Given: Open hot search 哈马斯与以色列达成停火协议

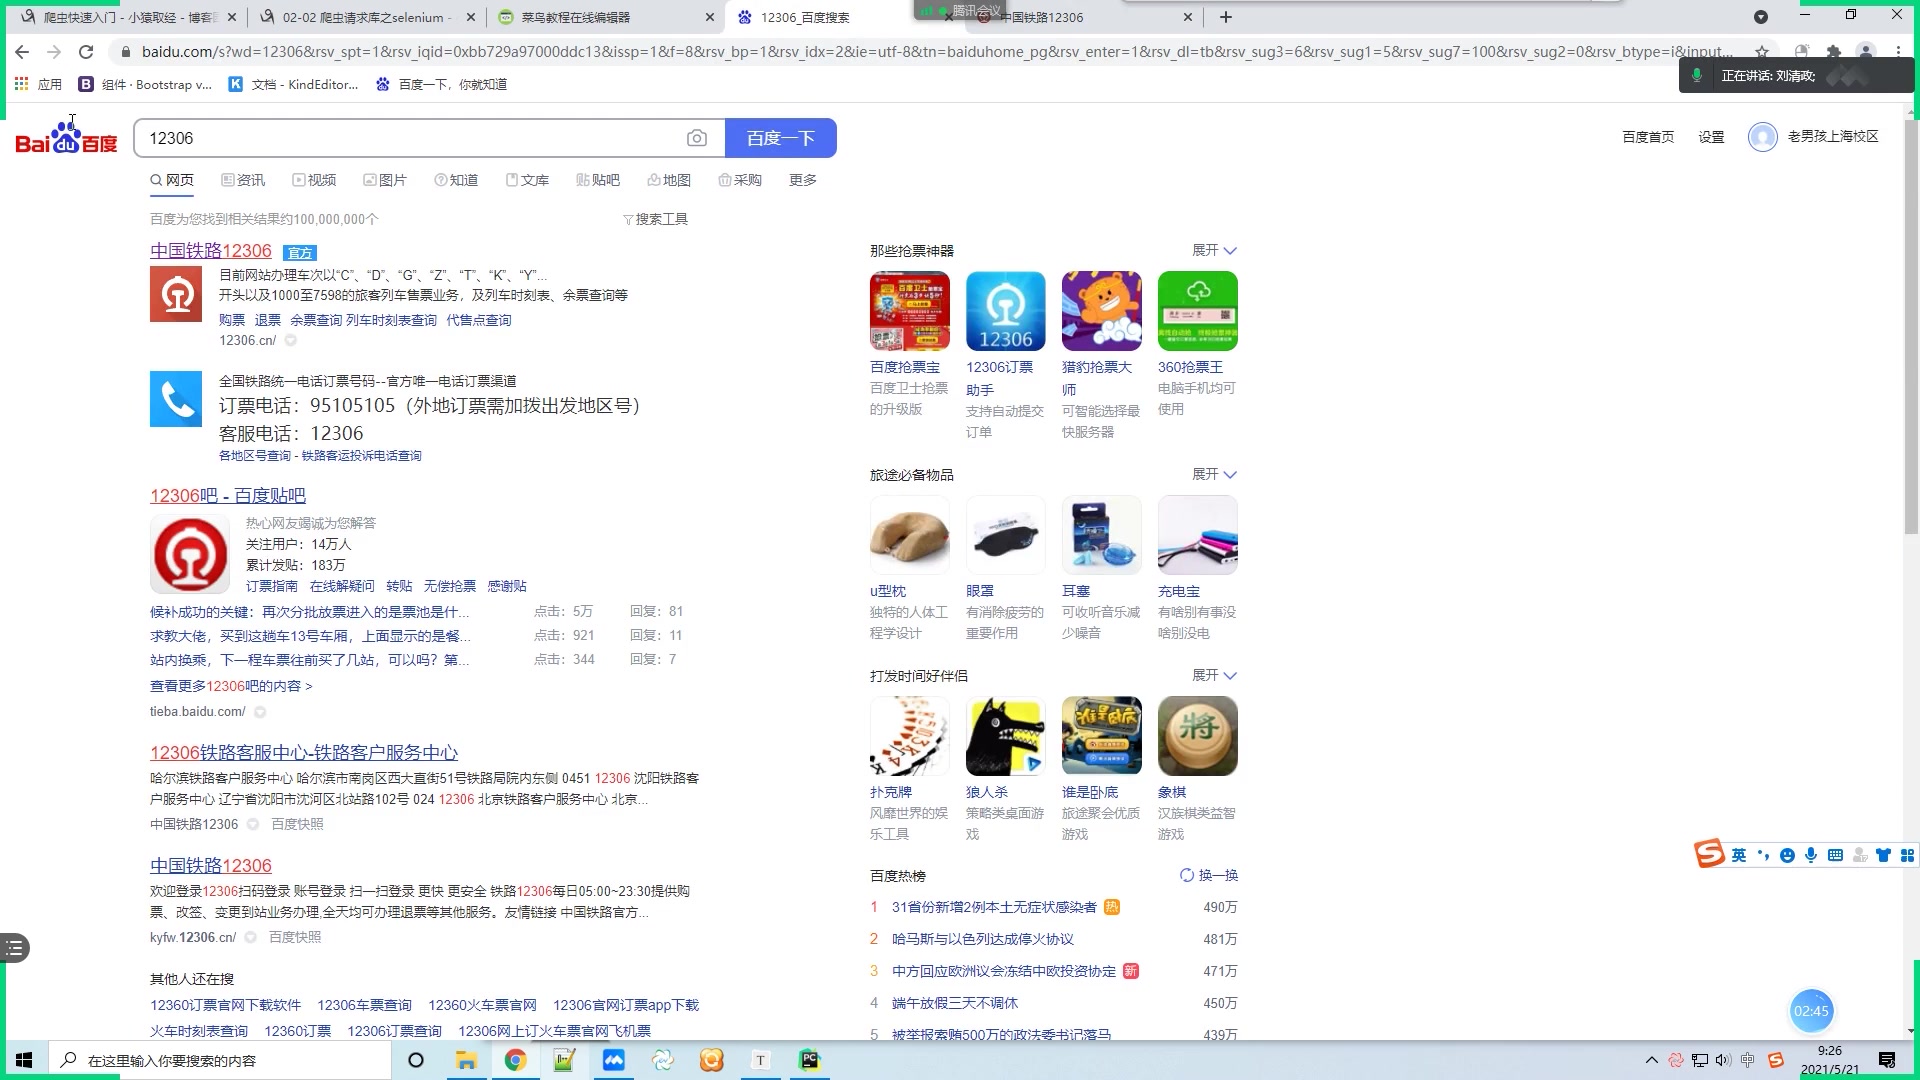Looking at the screenshot, I should 983,939.
